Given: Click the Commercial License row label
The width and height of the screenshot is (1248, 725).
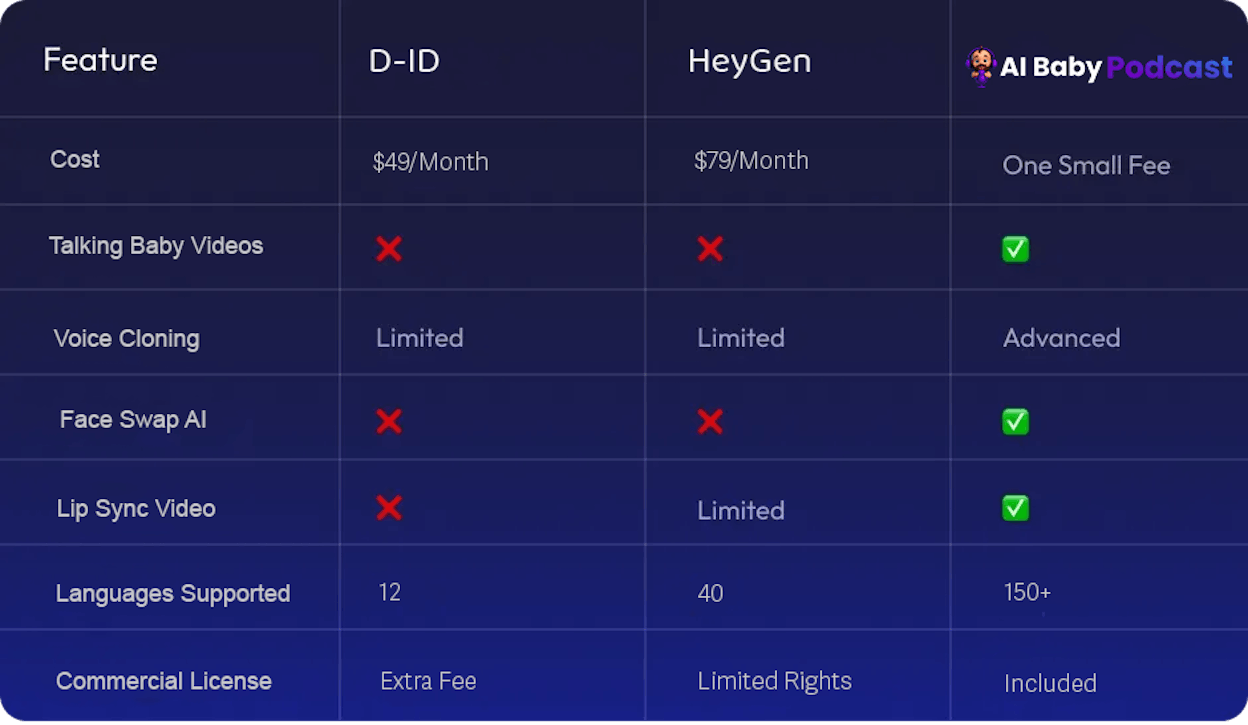Looking at the screenshot, I should (164, 681).
